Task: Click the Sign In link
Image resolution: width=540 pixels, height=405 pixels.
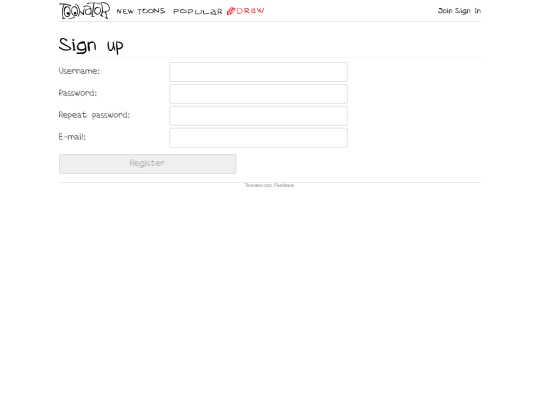Action: 468,11
